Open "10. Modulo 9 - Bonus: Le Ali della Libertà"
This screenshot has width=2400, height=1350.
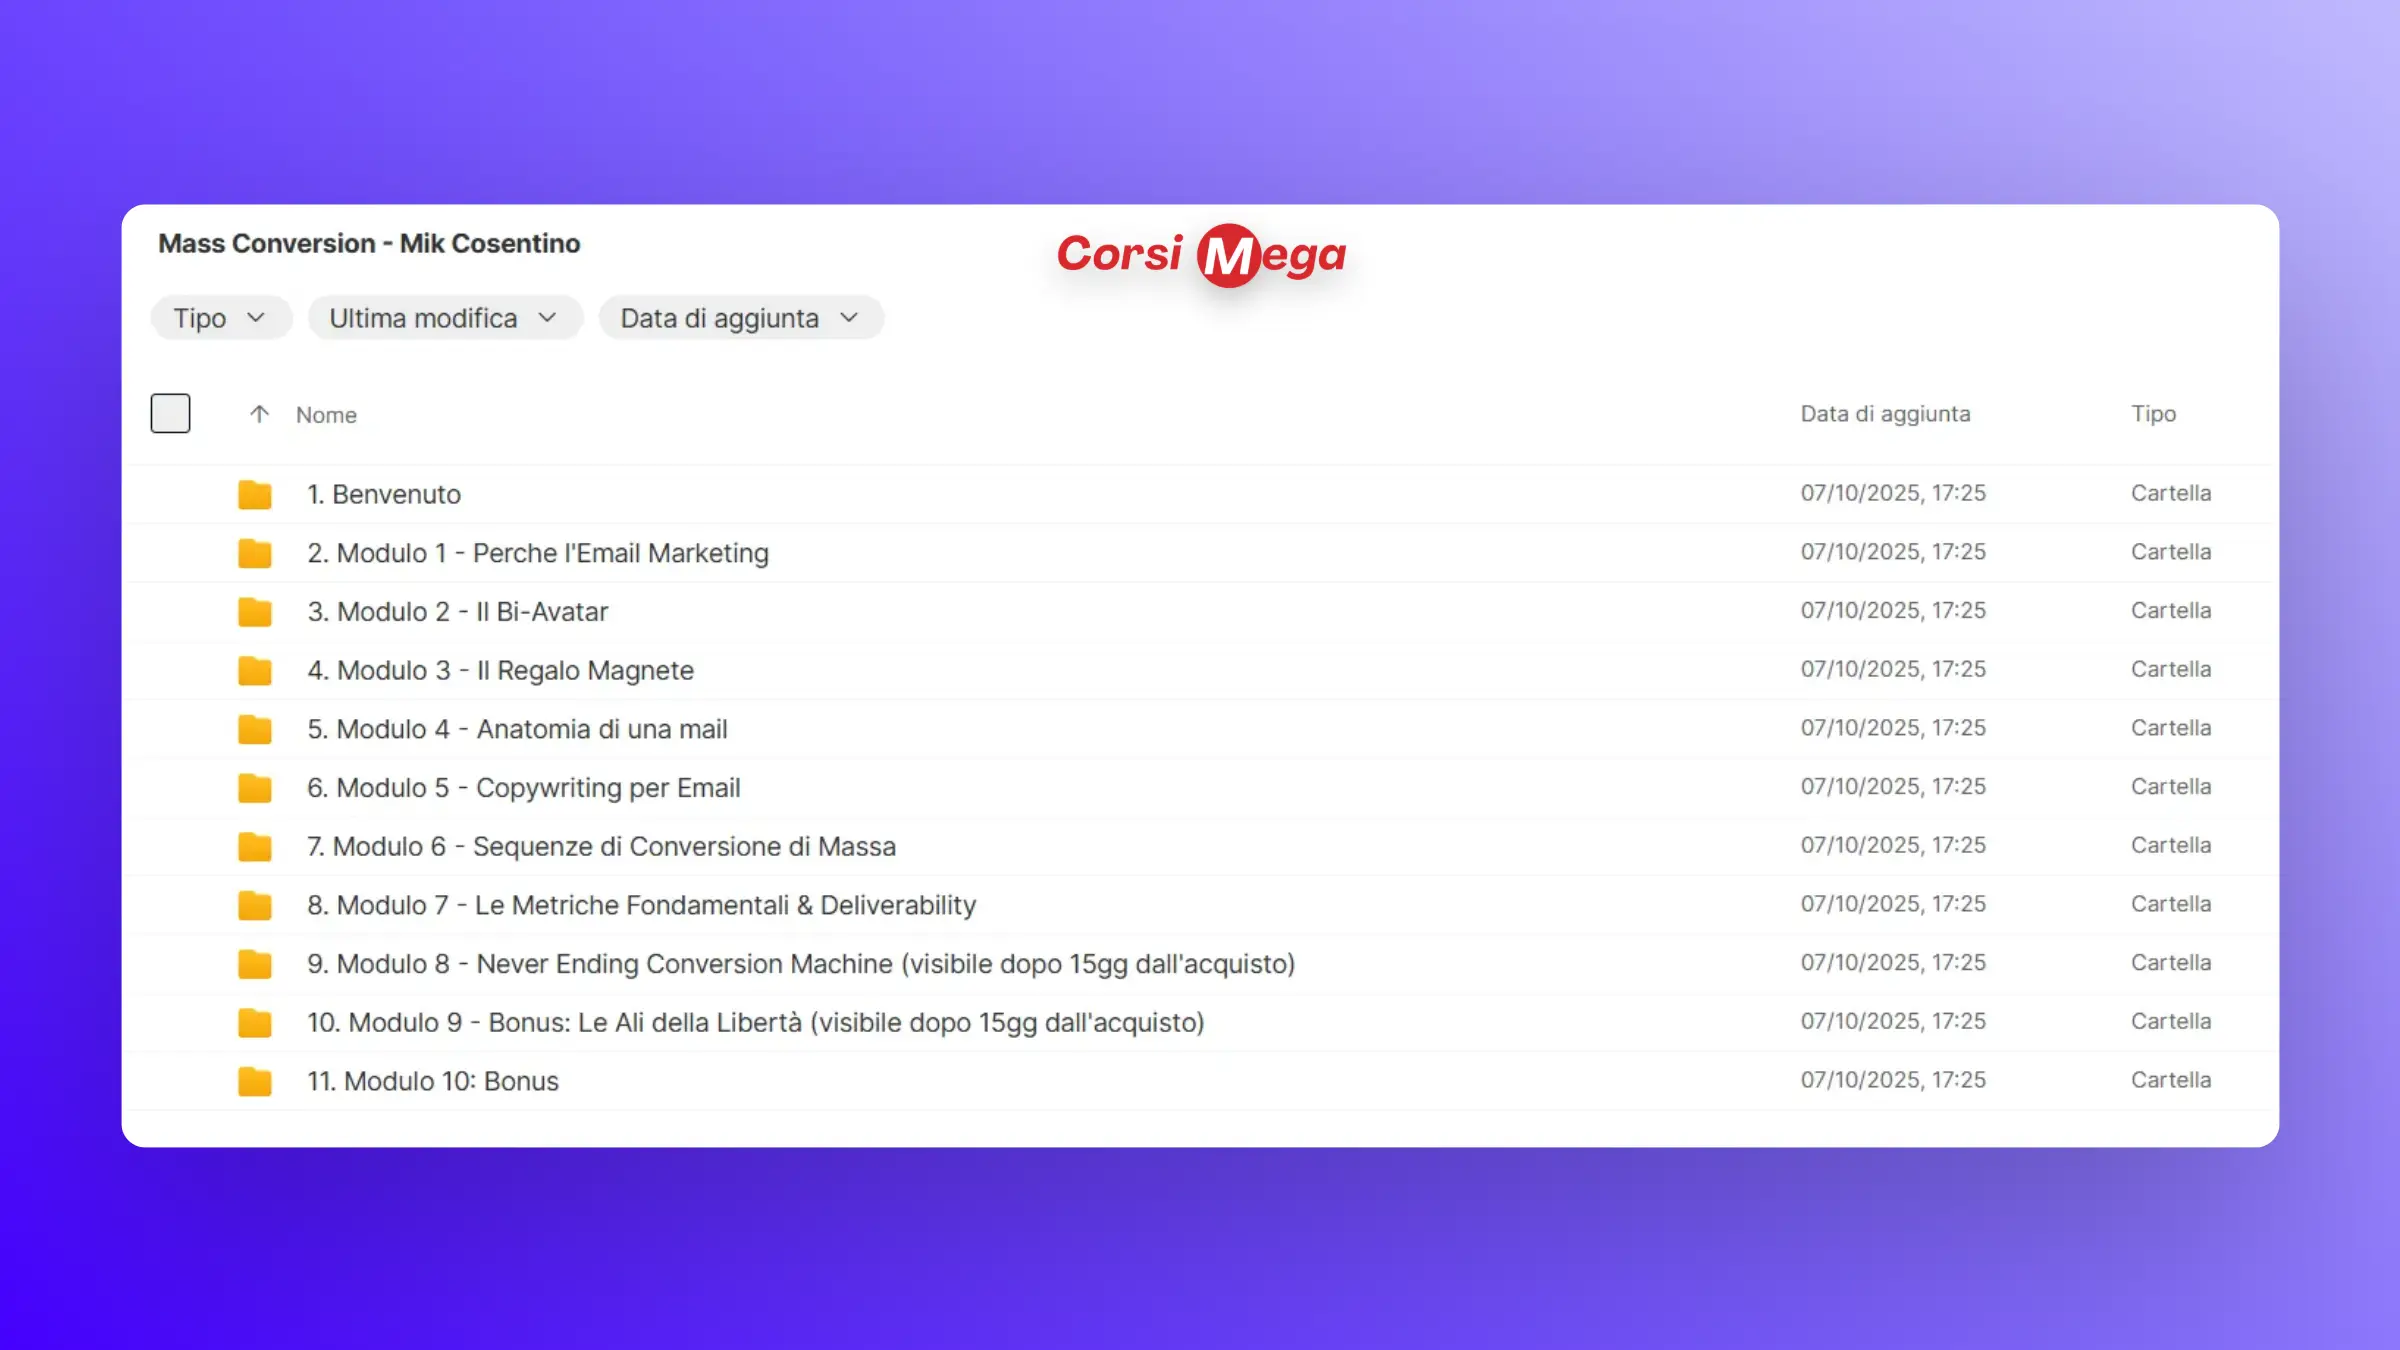tap(756, 1023)
